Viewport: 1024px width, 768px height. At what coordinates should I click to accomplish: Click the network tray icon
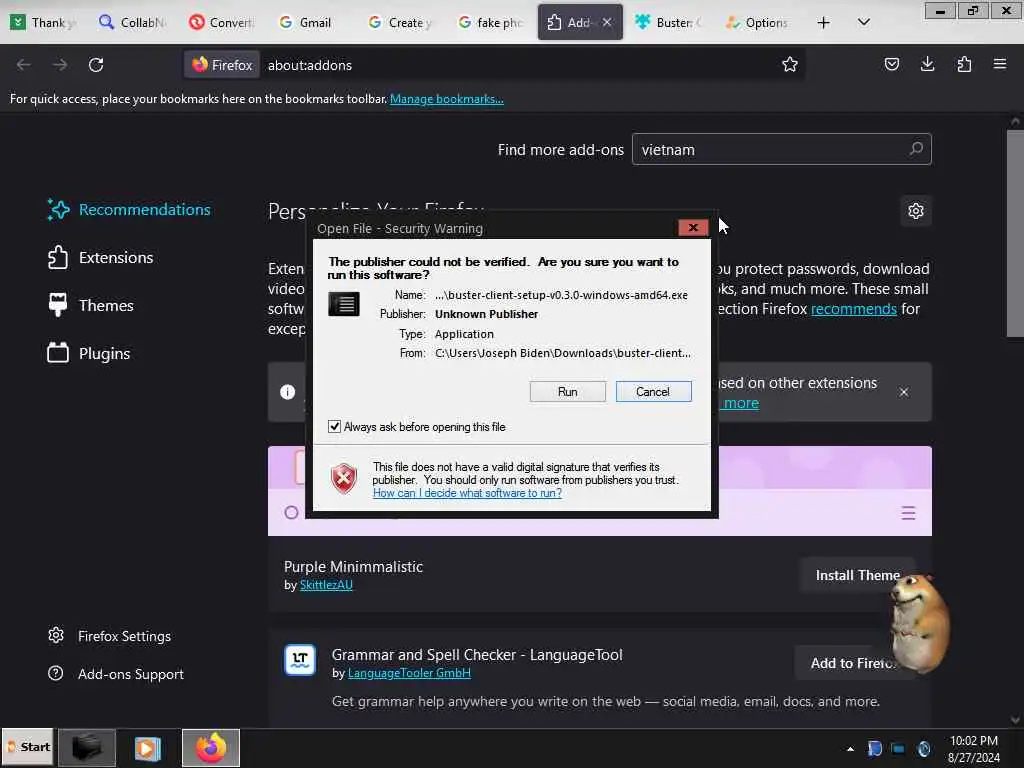(x=899, y=749)
